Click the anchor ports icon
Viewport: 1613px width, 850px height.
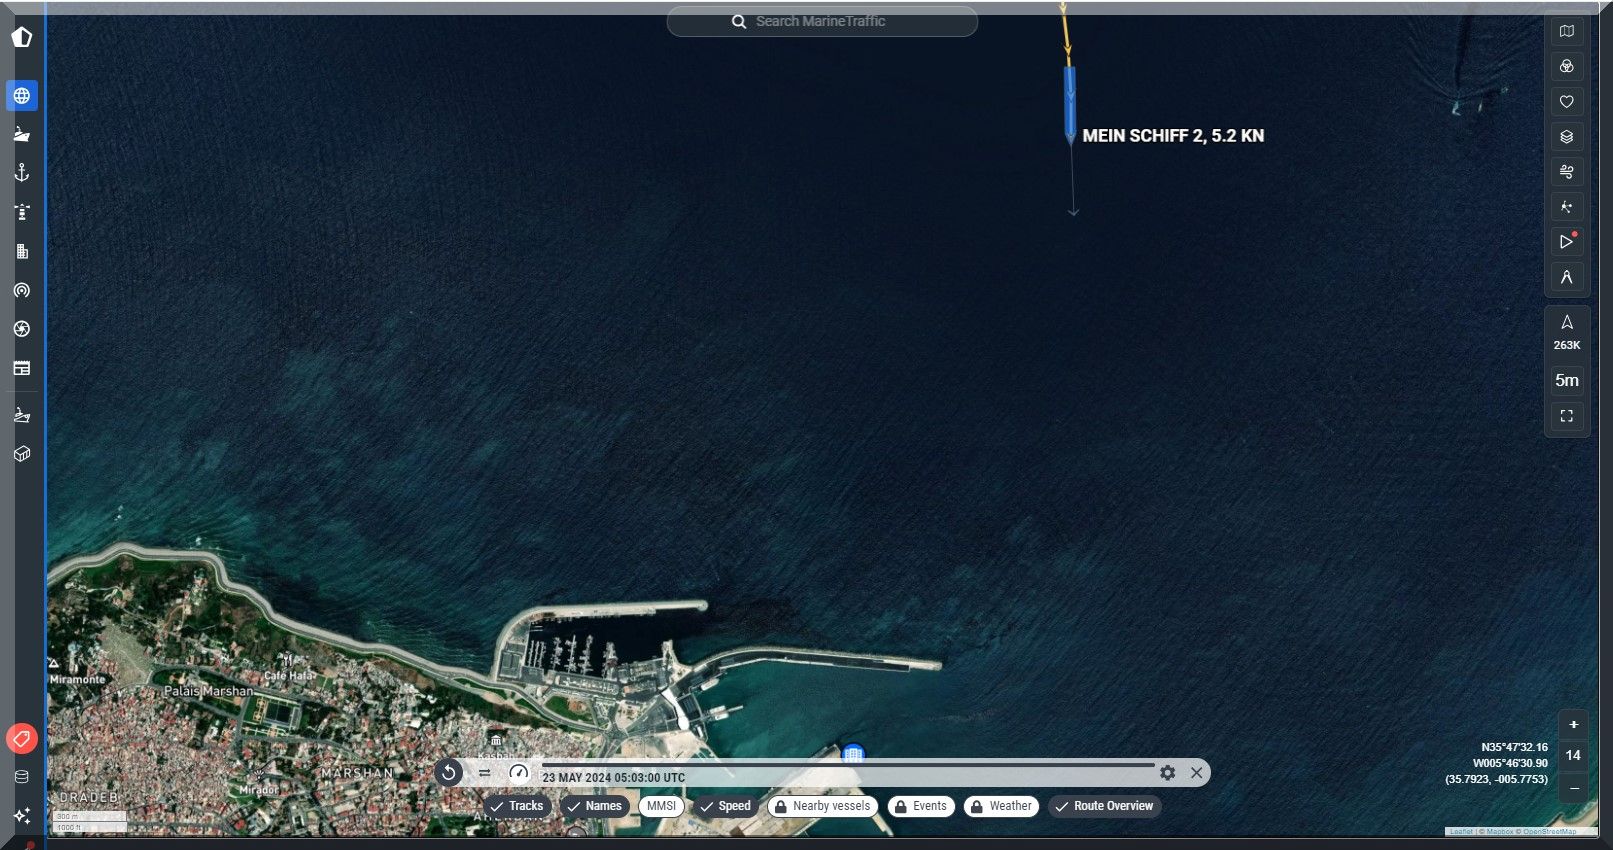(x=22, y=173)
